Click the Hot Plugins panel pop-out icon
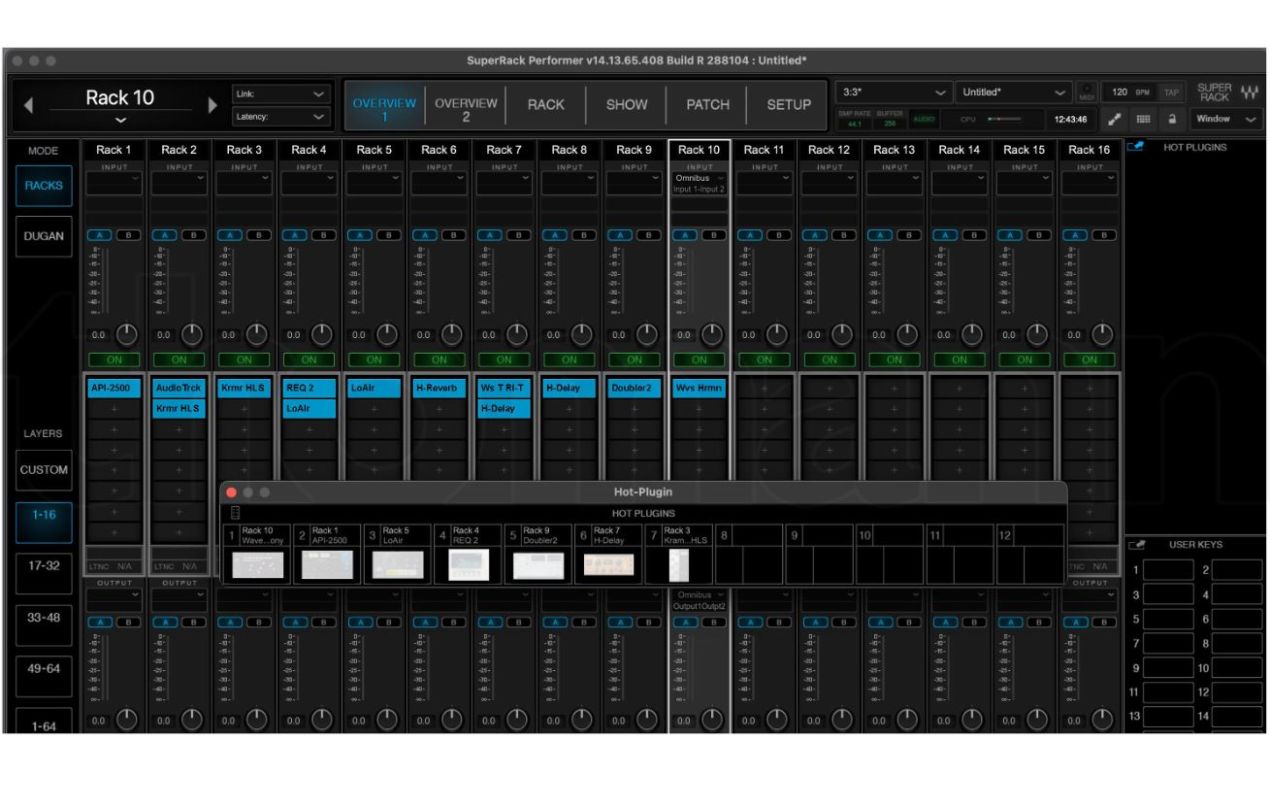This screenshot has width=1270, height=785. (x=1133, y=148)
